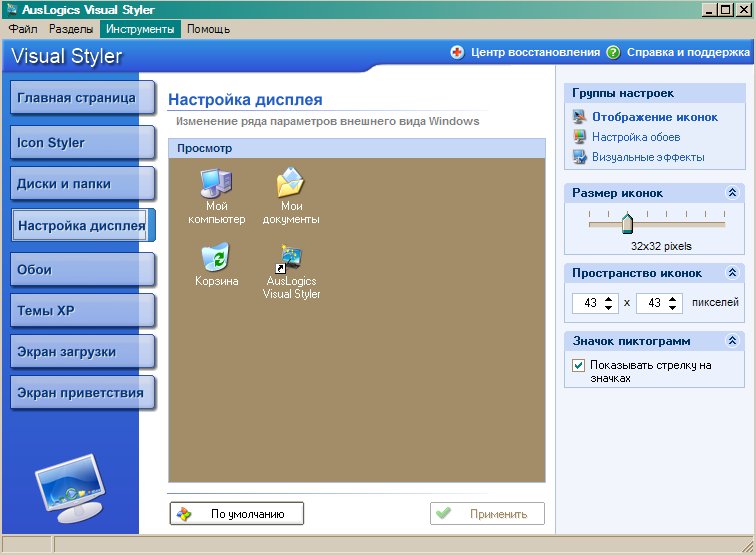Click the Визуальные эффекты icon
Screen dimensions: 756x555
point(579,157)
